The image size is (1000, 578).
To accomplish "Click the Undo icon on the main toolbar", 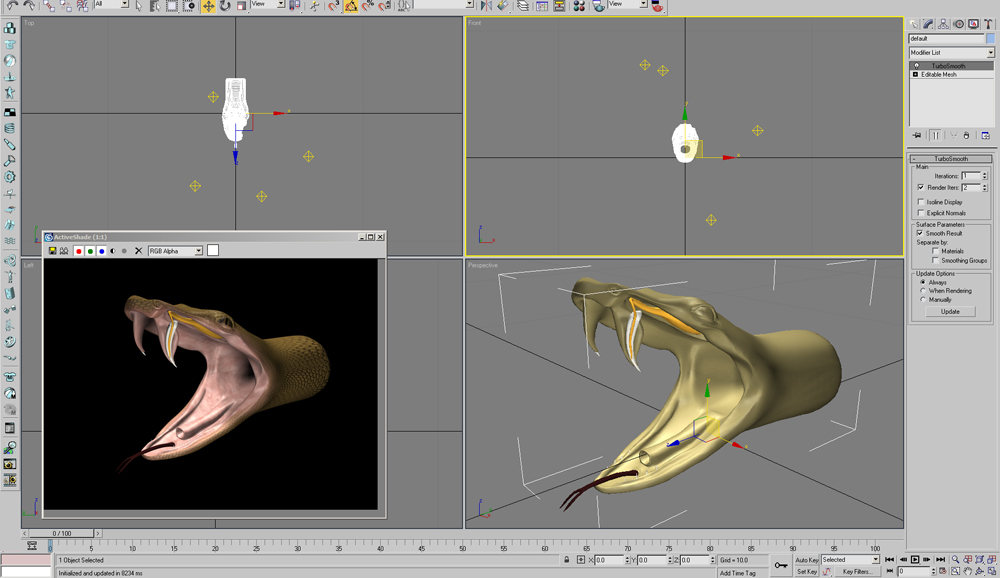I will coord(13,5).
